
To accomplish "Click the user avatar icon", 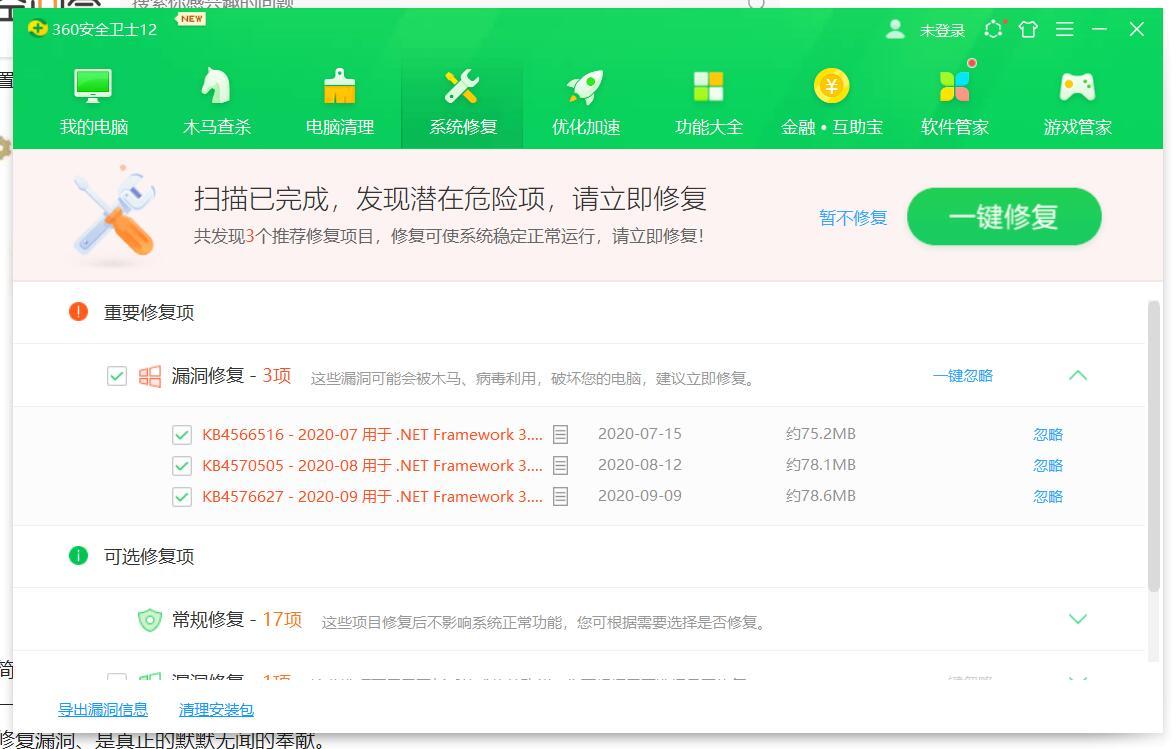I will [895, 29].
